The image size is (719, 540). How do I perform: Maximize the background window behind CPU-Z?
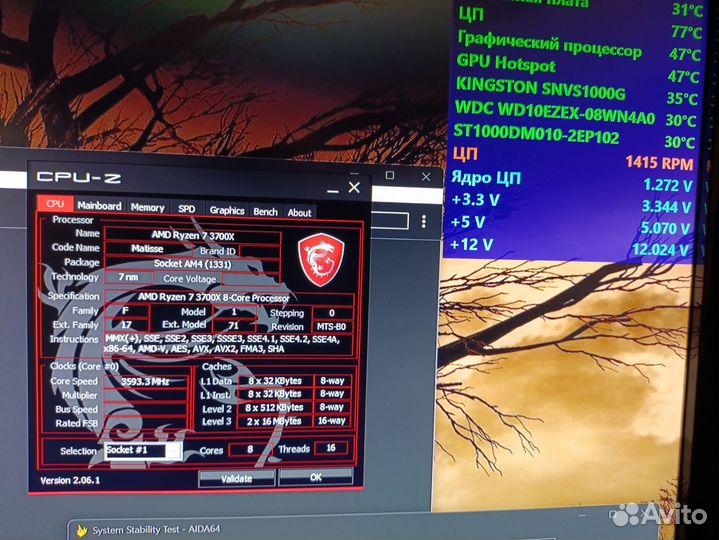click(390, 175)
